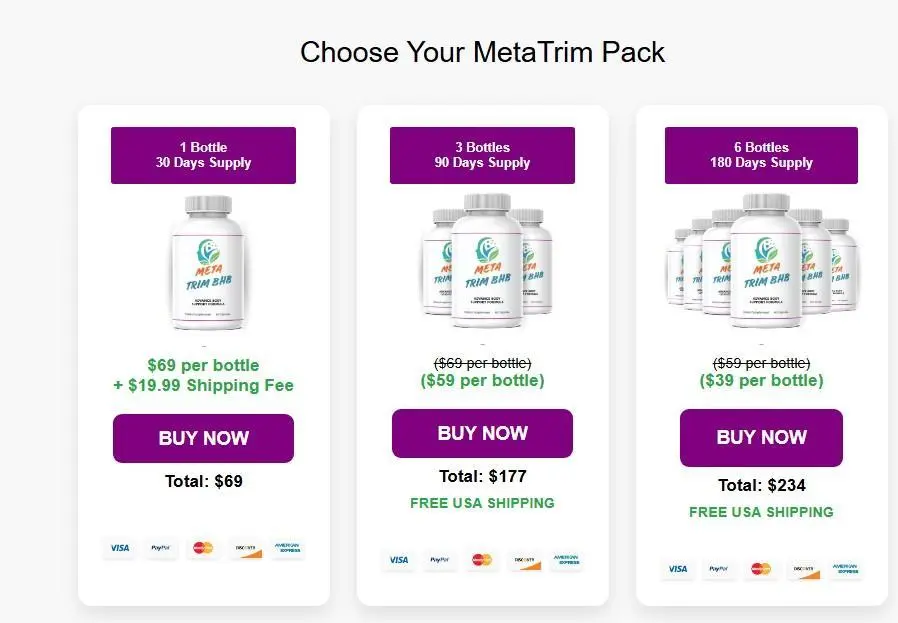Select the 3 Bottles 90 Days Supply banner

[482, 155]
